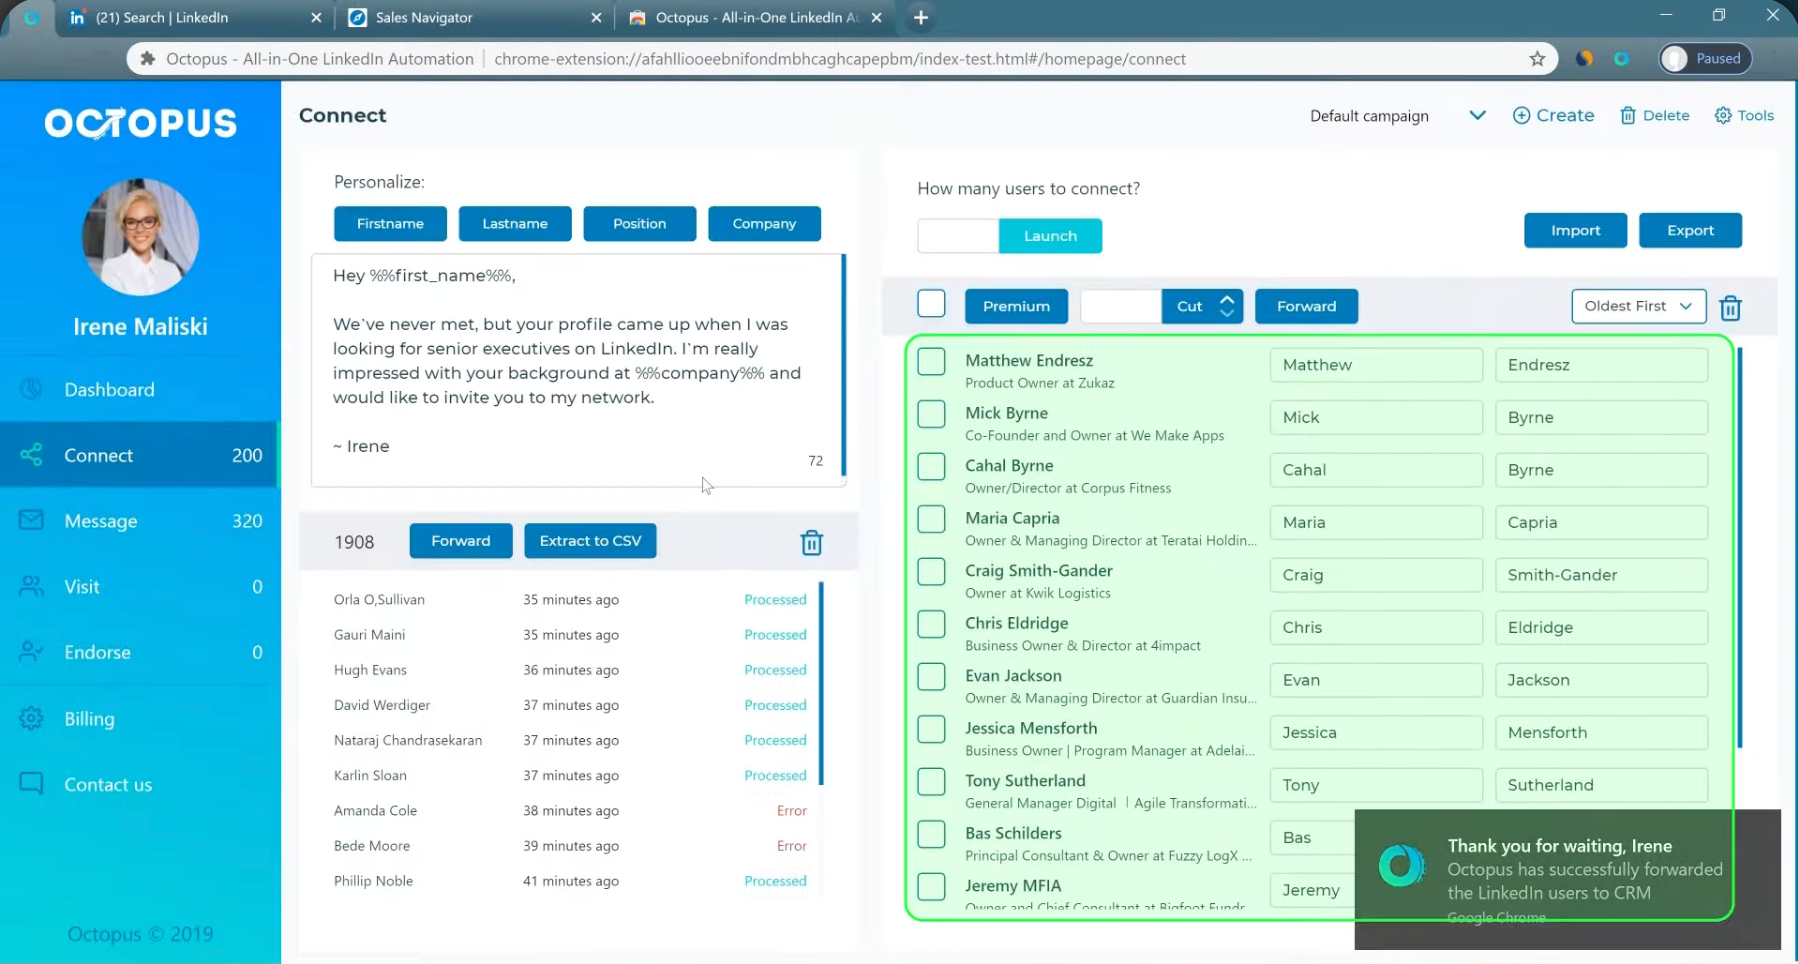Click the Premium filter button
Image resolution: width=1798 pixels, height=964 pixels.
[x=1016, y=306]
